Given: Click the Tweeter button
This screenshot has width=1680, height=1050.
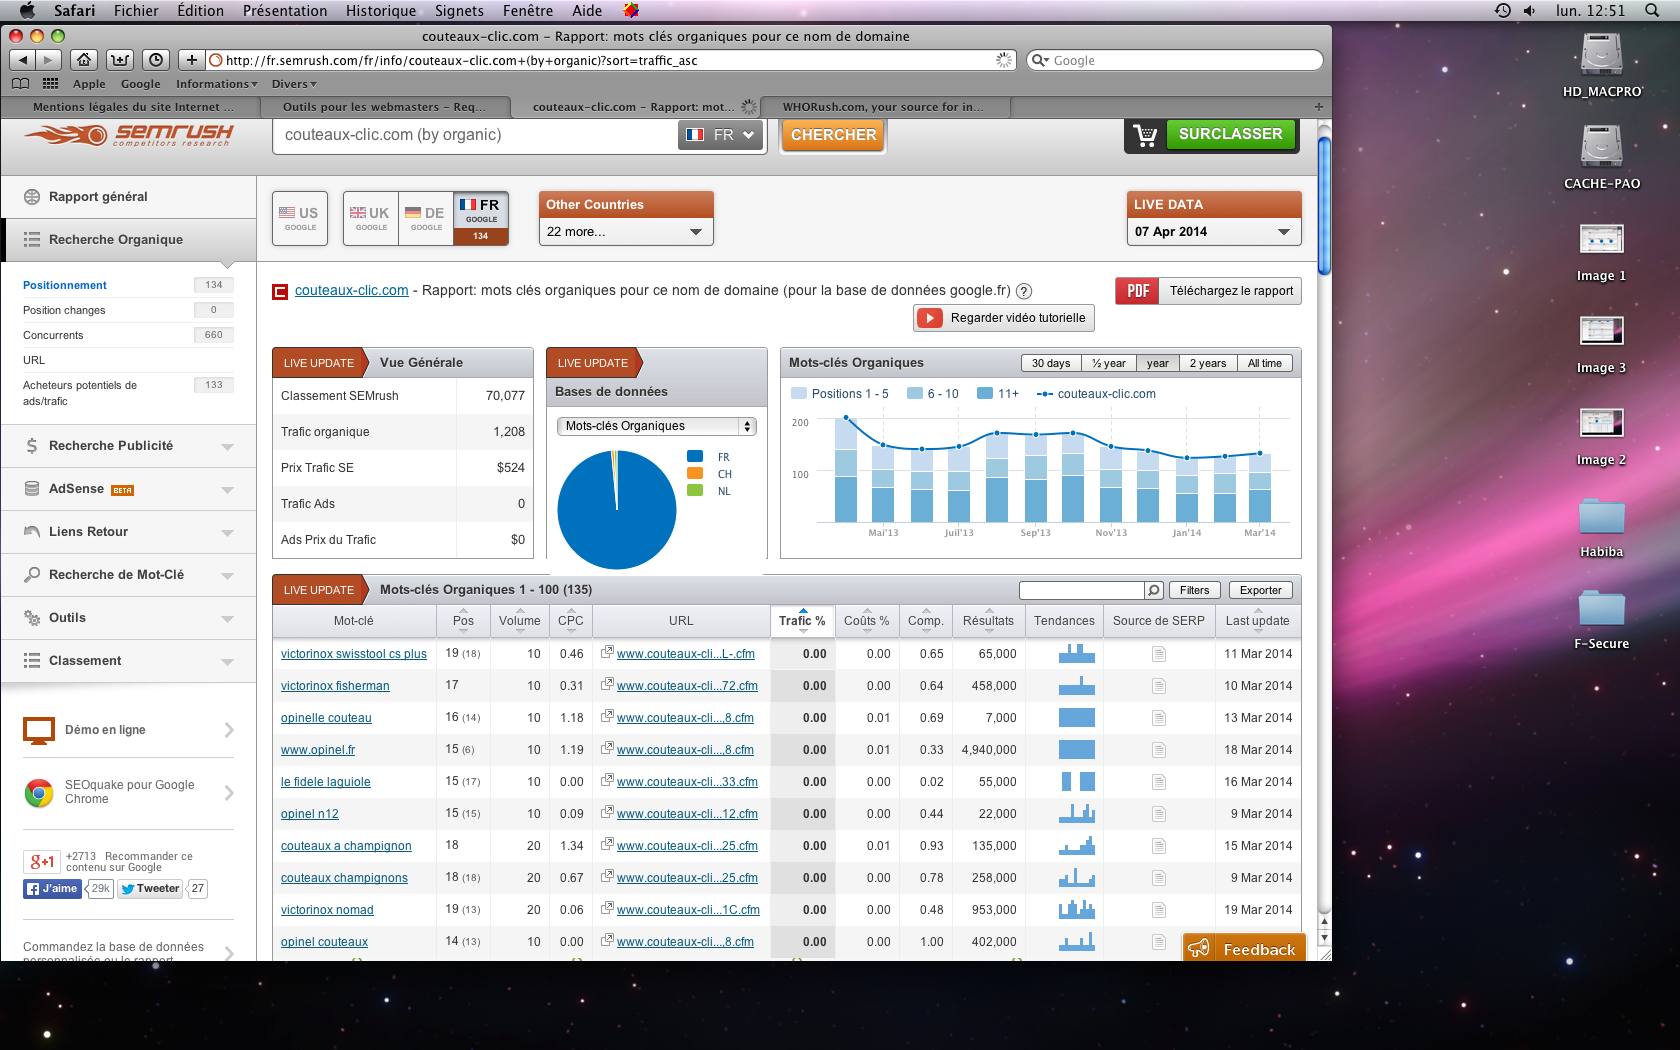Looking at the screenshot, I should (150, 888).
